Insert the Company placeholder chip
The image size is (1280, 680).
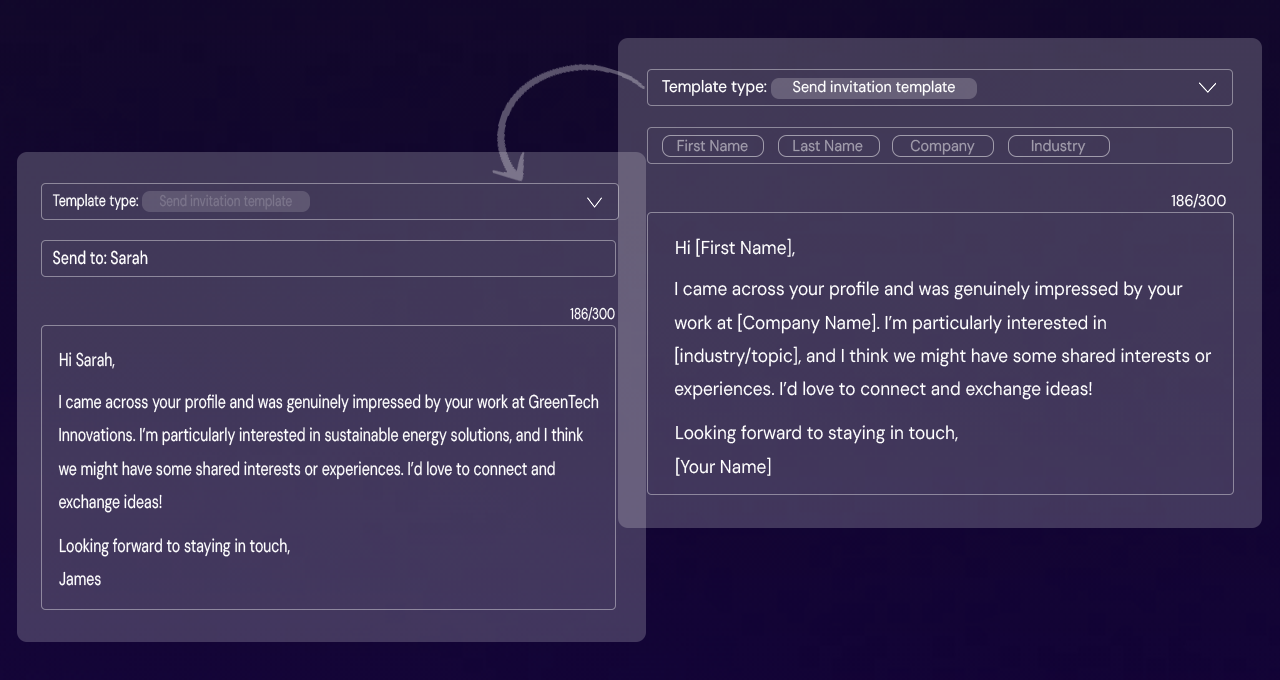point(942,145)
